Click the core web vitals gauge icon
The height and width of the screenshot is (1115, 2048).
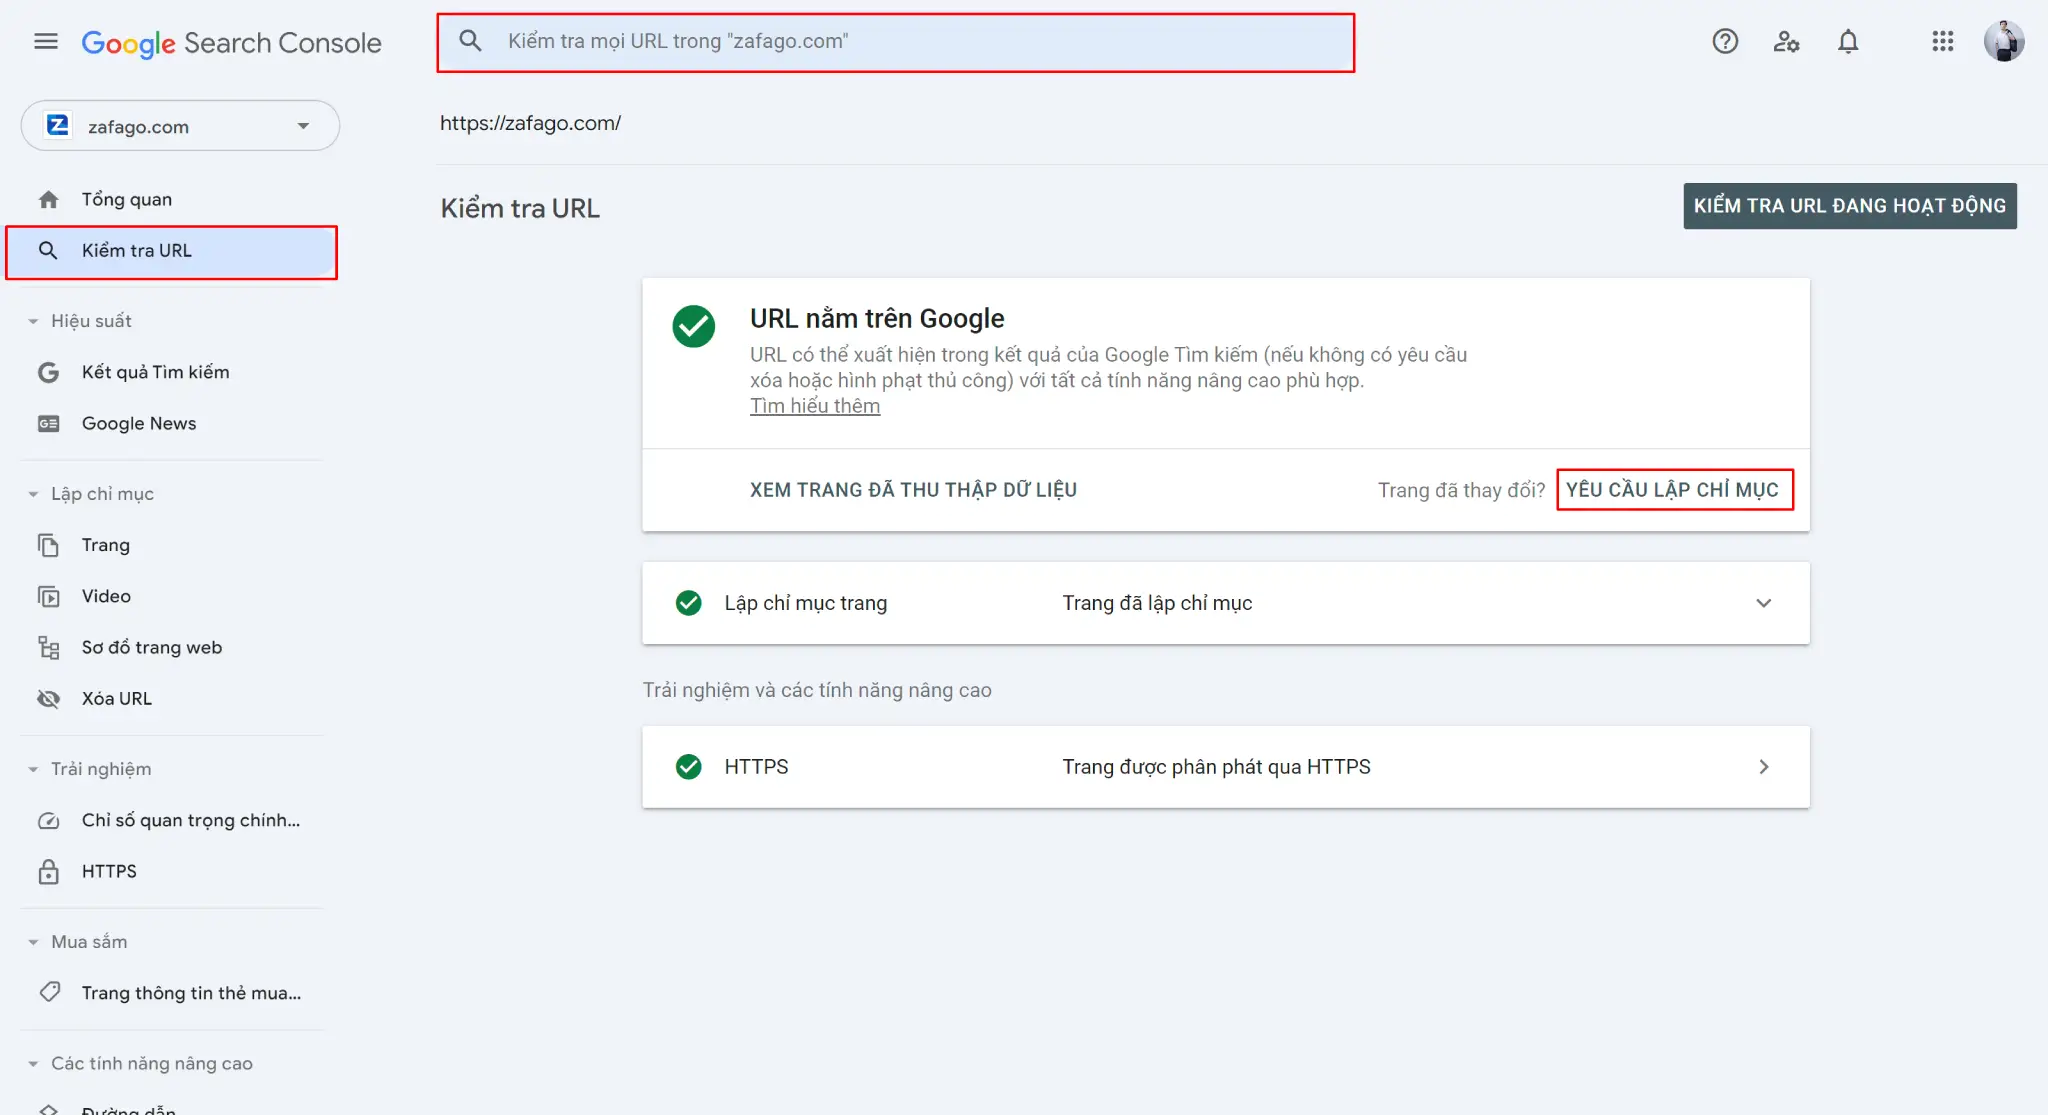tap(48, 821)
